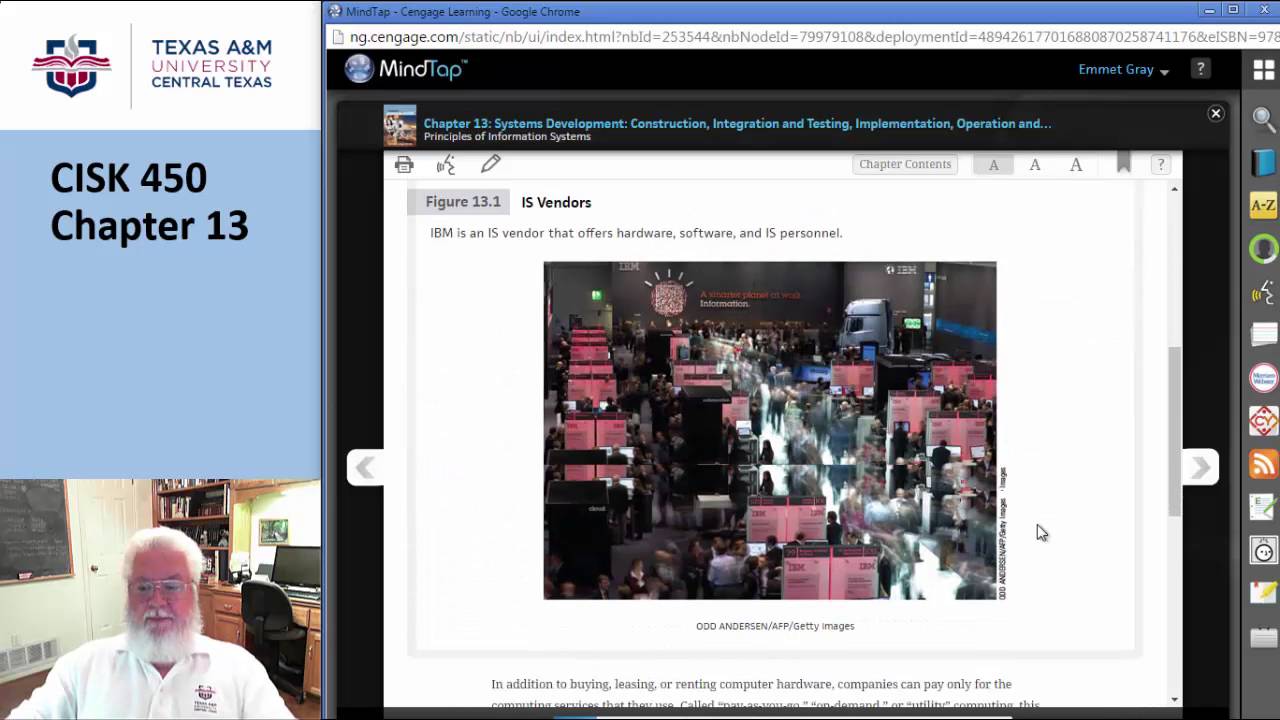Click the Figure 13.1 label
Screen dimensions: 1280x720
(x=462, y=202)
